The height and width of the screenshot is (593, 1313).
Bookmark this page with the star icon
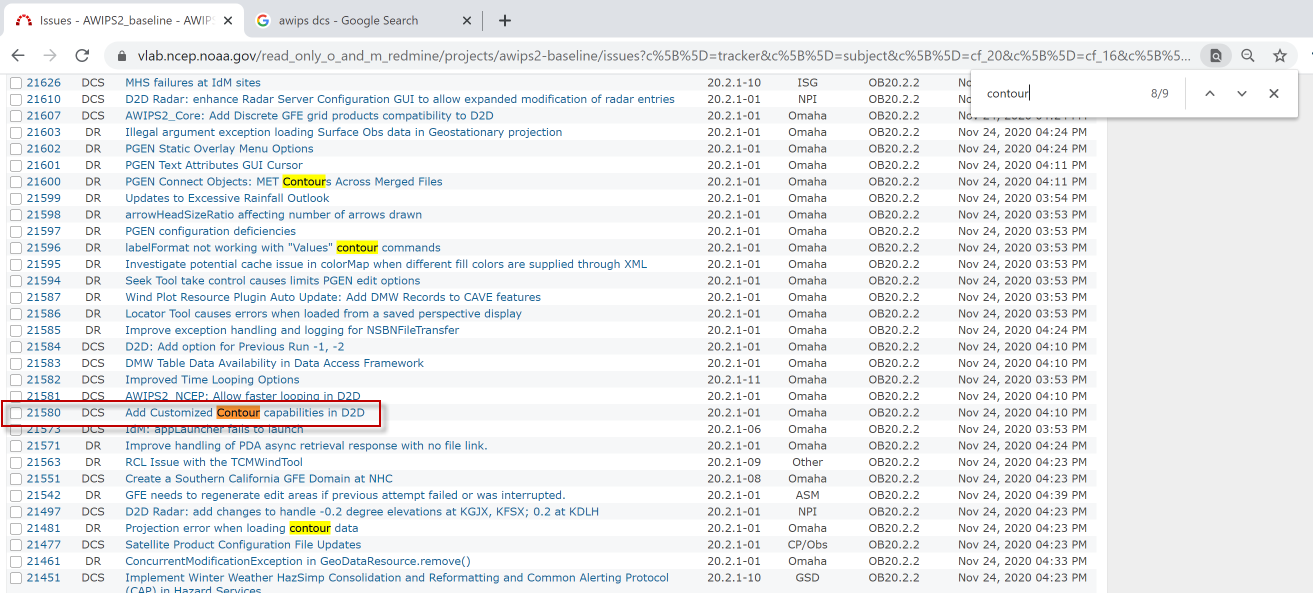1280,56
